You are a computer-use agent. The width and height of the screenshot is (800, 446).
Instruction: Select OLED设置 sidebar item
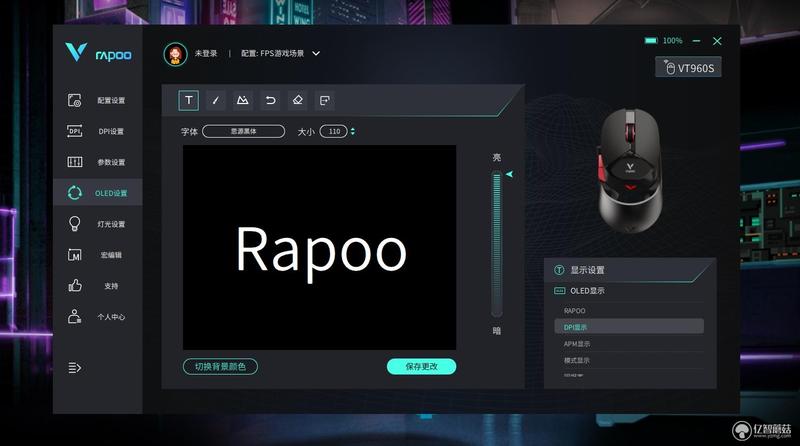pyautogui.click(x=97, y=193)
